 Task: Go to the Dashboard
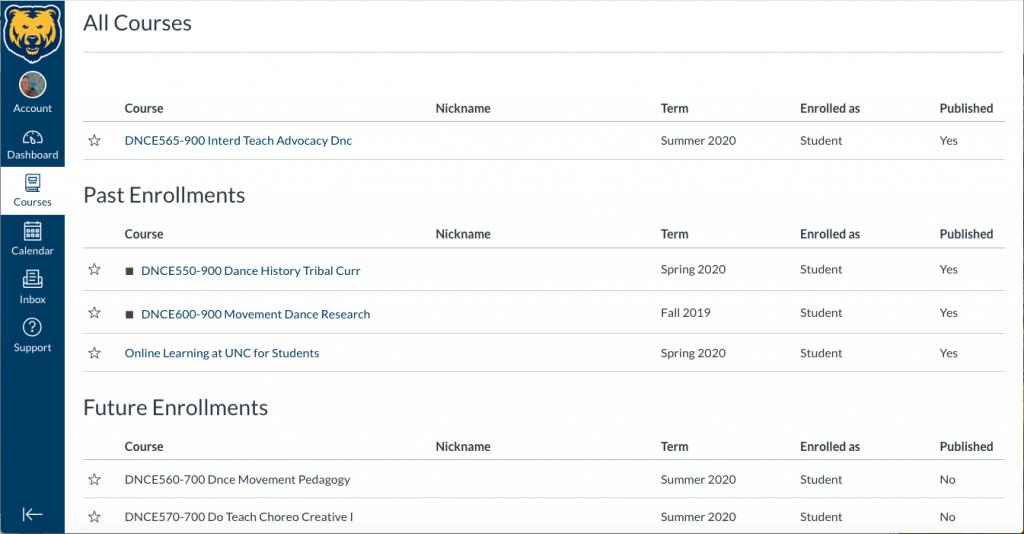(33, 145)
